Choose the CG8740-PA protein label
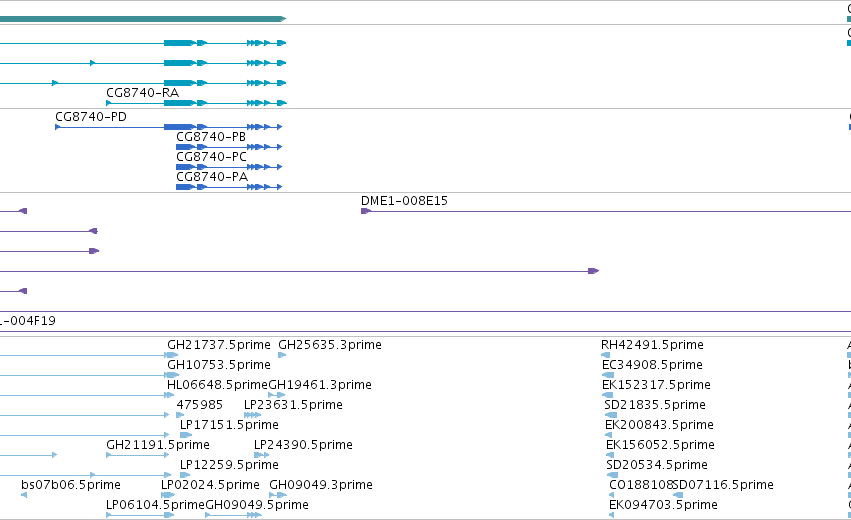This screenshot has width=851, height=520. tap(212, 177)
